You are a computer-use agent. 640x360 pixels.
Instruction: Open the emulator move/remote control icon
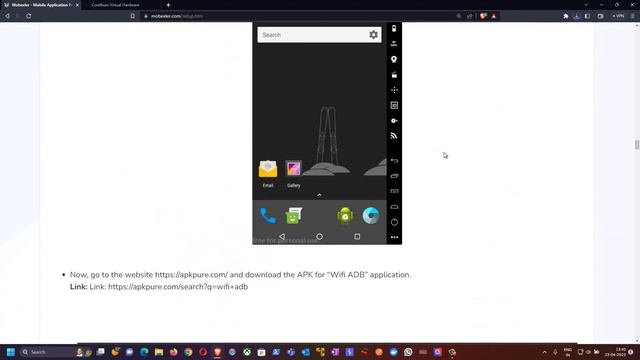click(x=394, y=90)
